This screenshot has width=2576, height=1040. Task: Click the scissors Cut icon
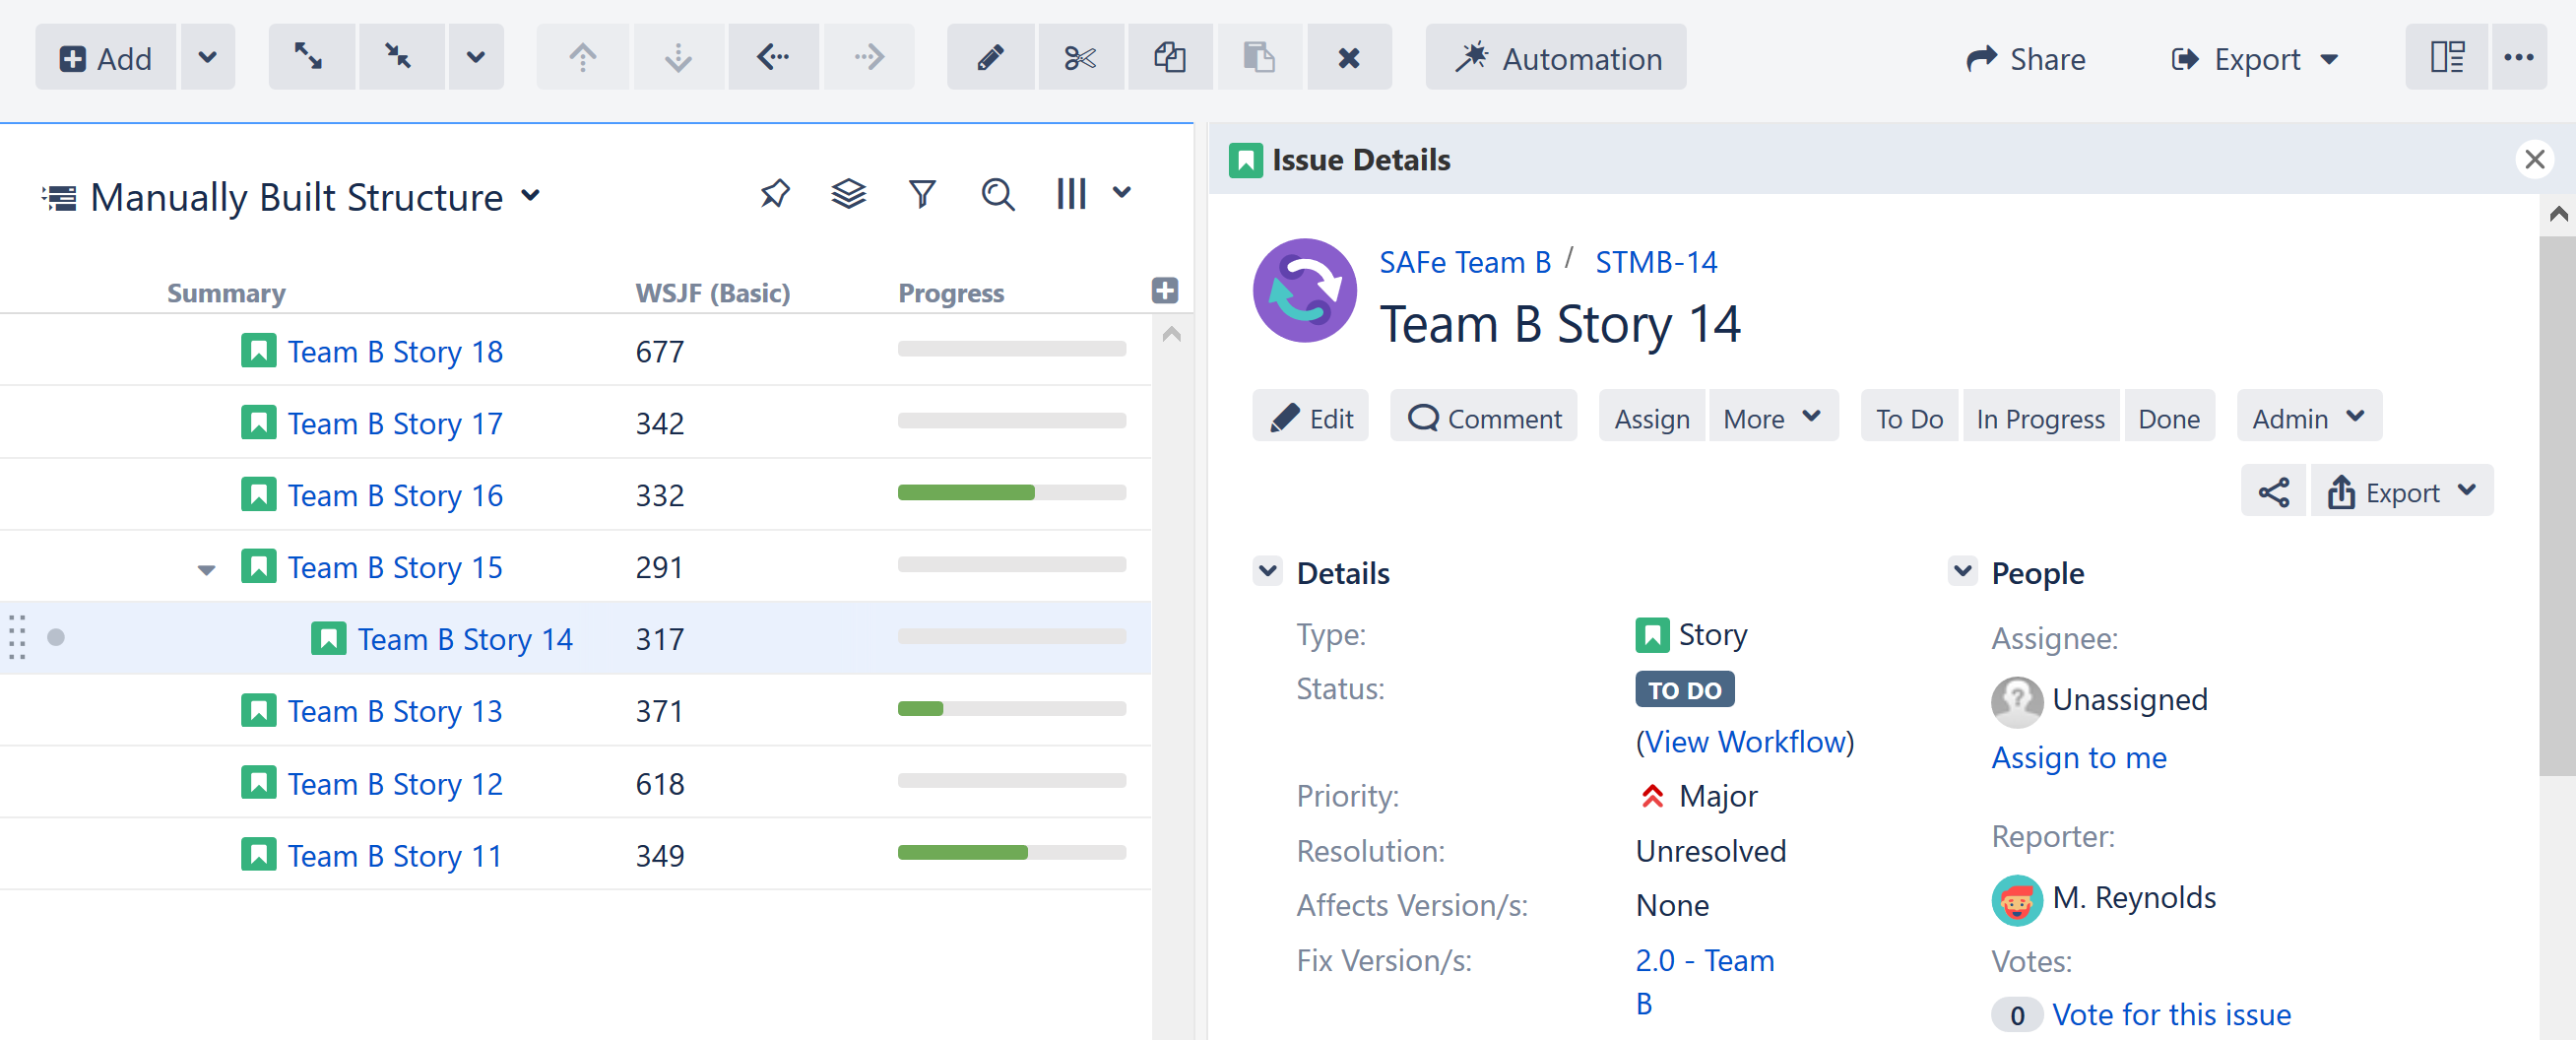click(x=1080, y=58)
